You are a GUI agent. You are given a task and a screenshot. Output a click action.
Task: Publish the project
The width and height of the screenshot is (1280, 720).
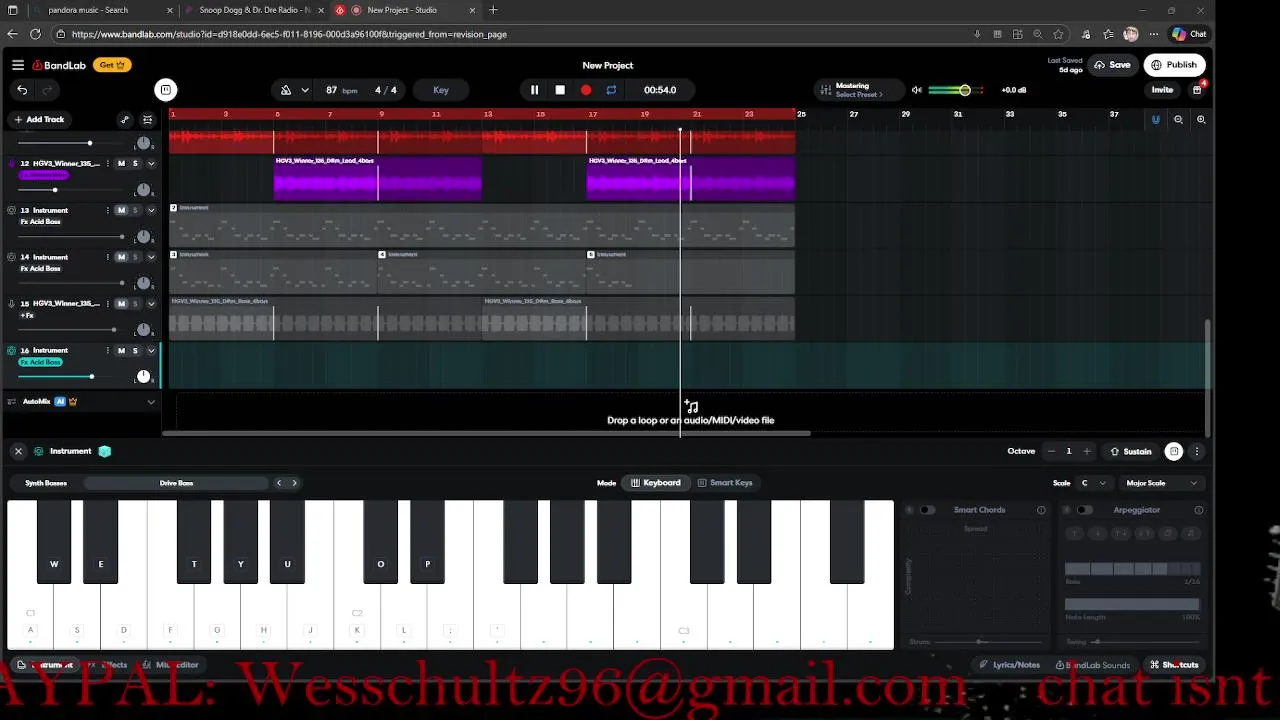tap(1175, 65)
